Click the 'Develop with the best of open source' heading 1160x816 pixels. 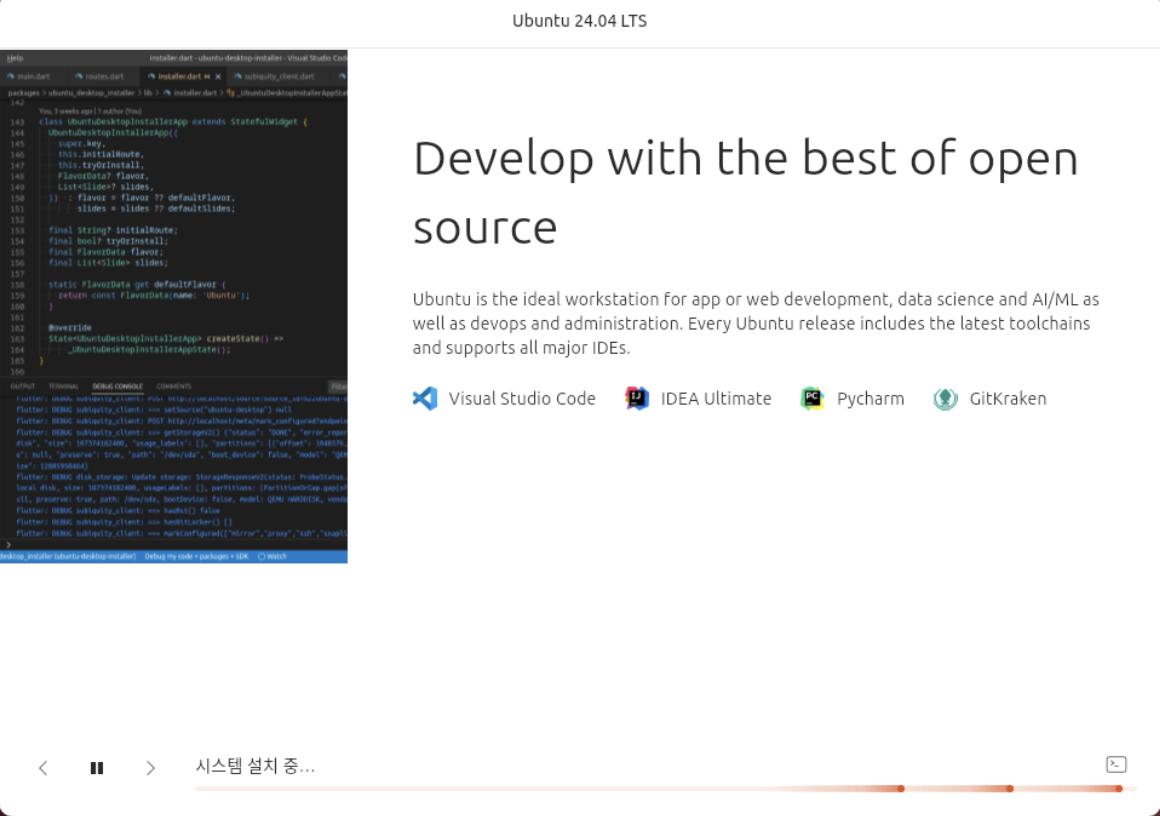745,192
